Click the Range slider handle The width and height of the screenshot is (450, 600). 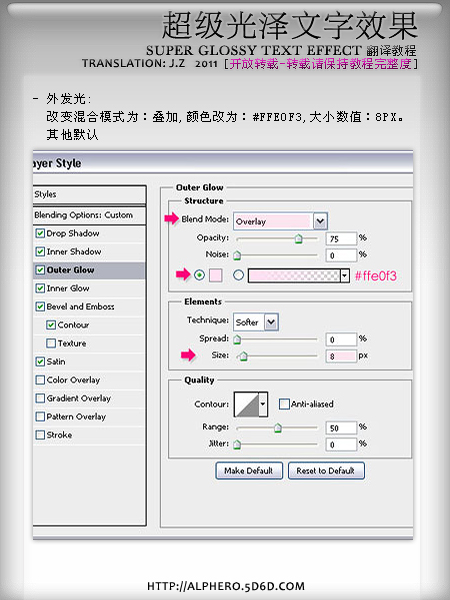click(x=278, y=428)
